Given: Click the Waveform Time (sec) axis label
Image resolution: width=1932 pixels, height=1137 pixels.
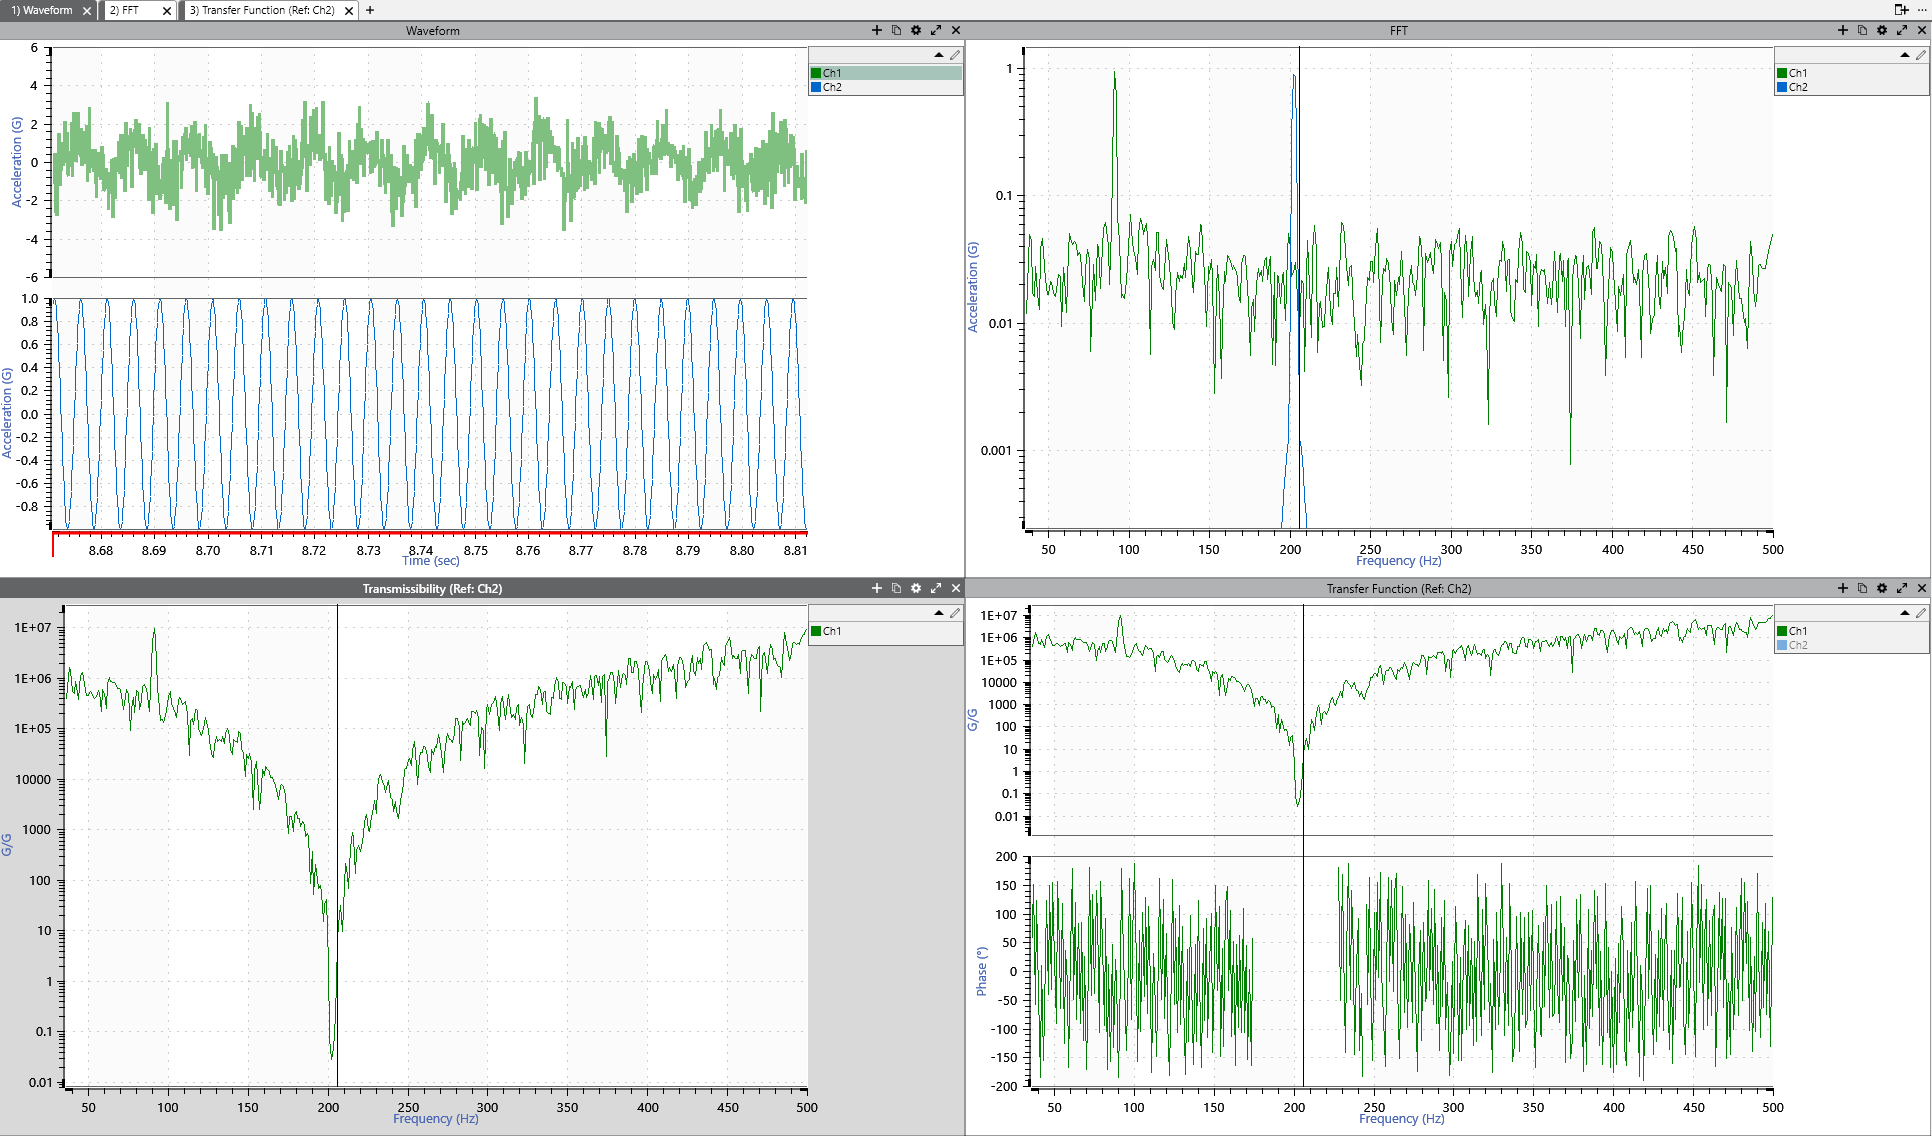Looking at the screenshot, I should coord(431,561).
